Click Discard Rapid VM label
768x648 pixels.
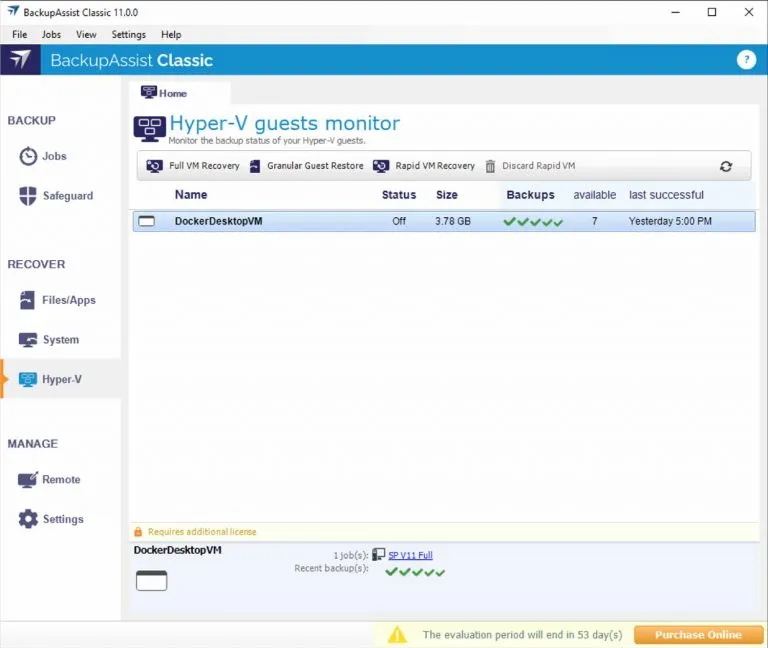[x=539, y=166]
